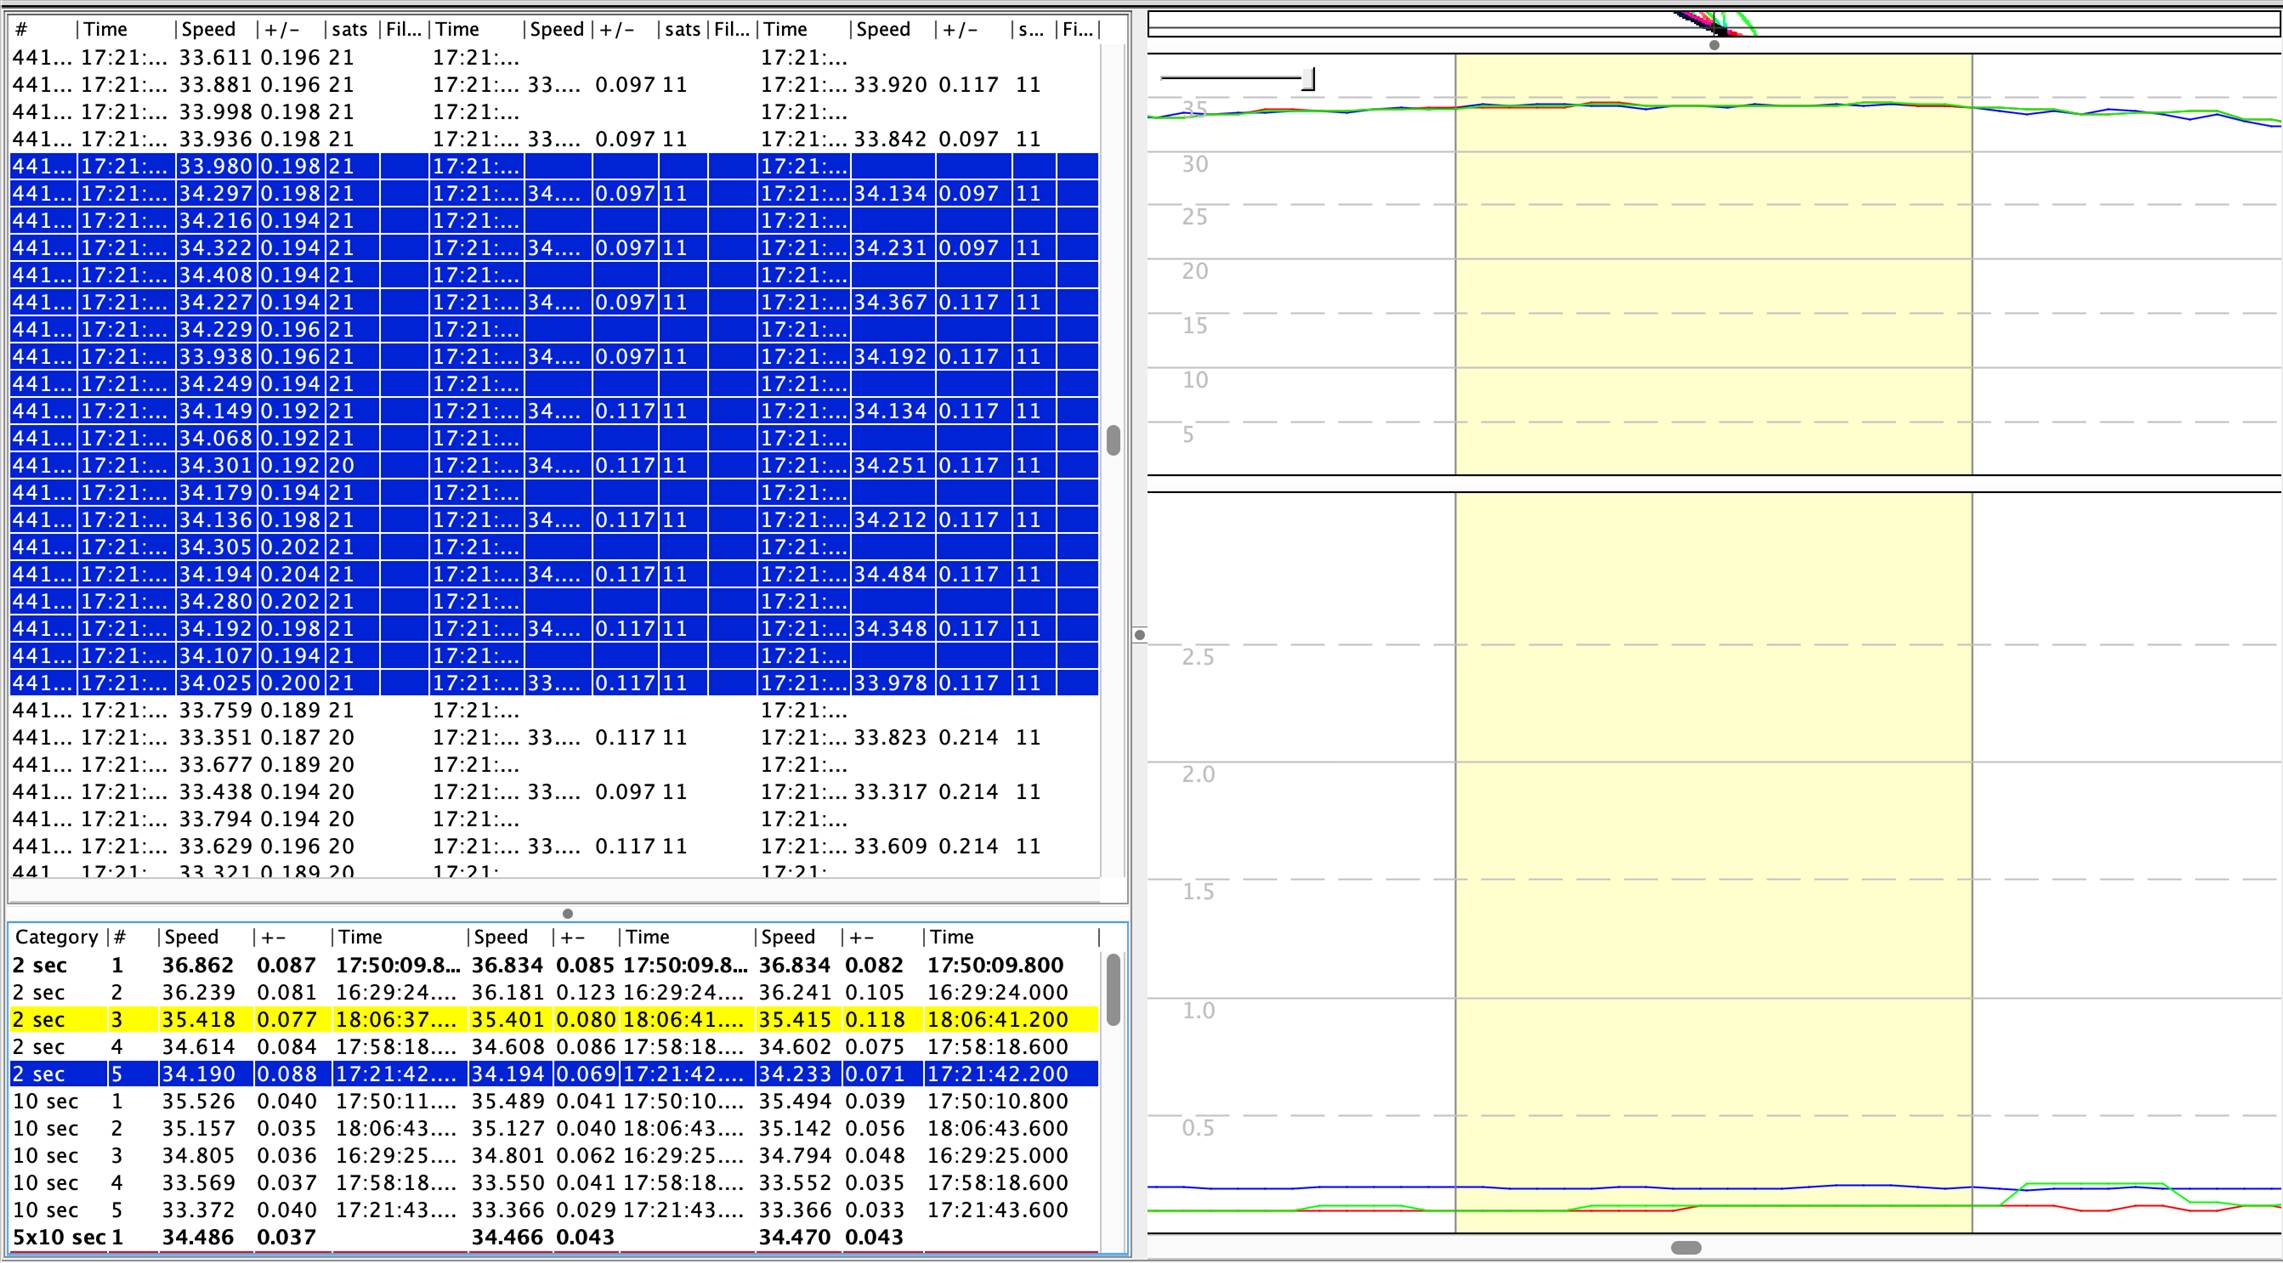The image size is (2283, 1263).
Task: Click the first 'Fil...' column header
Action: click(x=403, y=30)
